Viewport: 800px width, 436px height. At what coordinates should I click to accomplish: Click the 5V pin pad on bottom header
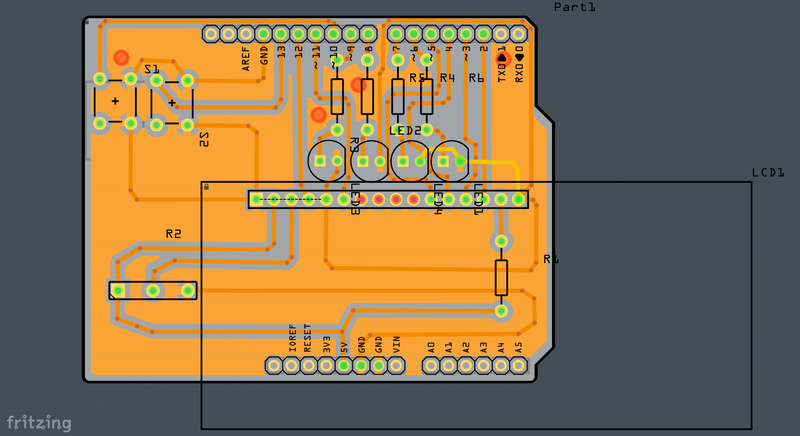coord(343,366)
